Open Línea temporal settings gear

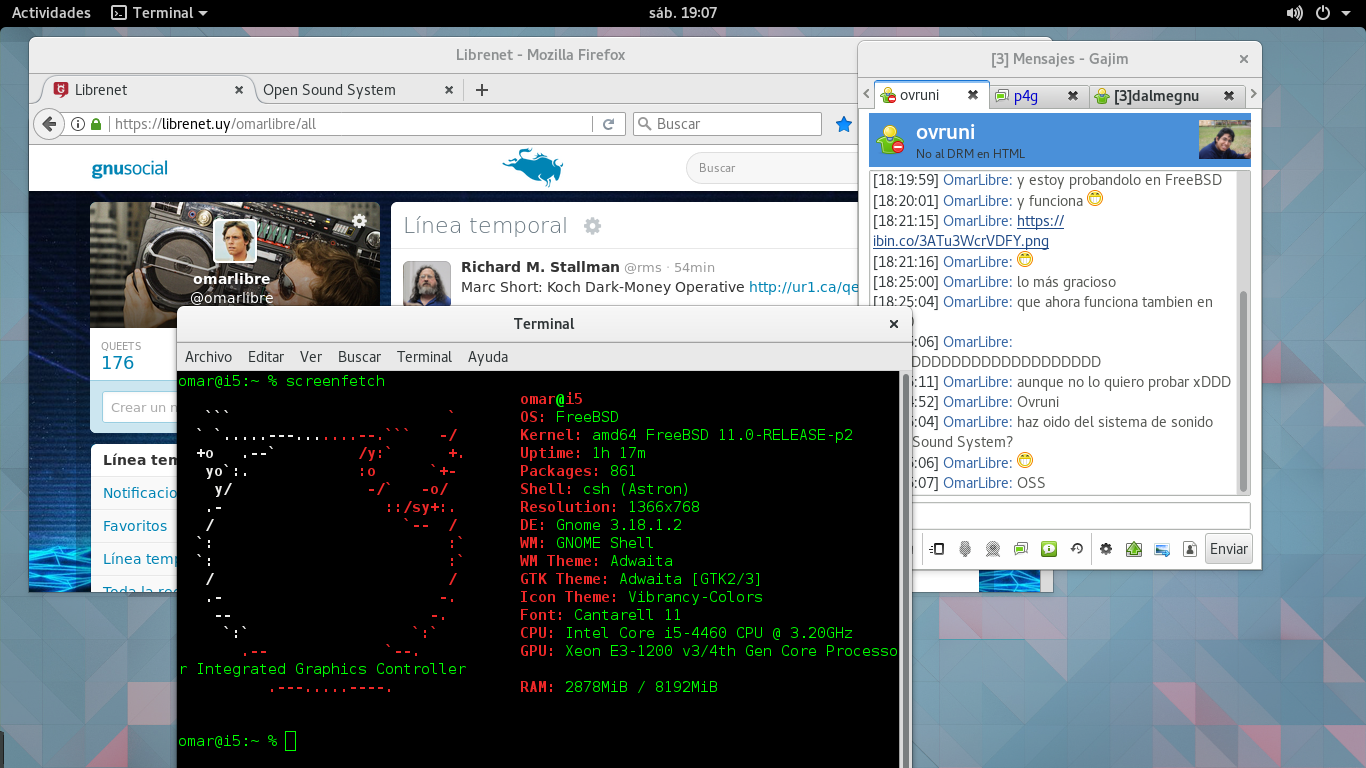(592, 226)
